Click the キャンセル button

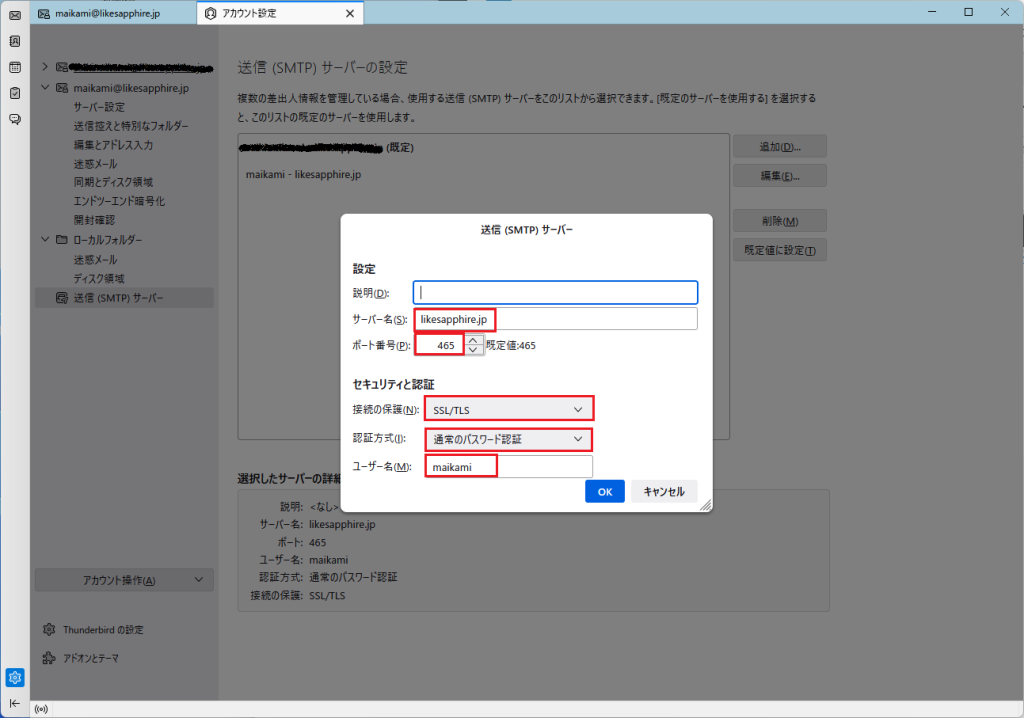664,492
